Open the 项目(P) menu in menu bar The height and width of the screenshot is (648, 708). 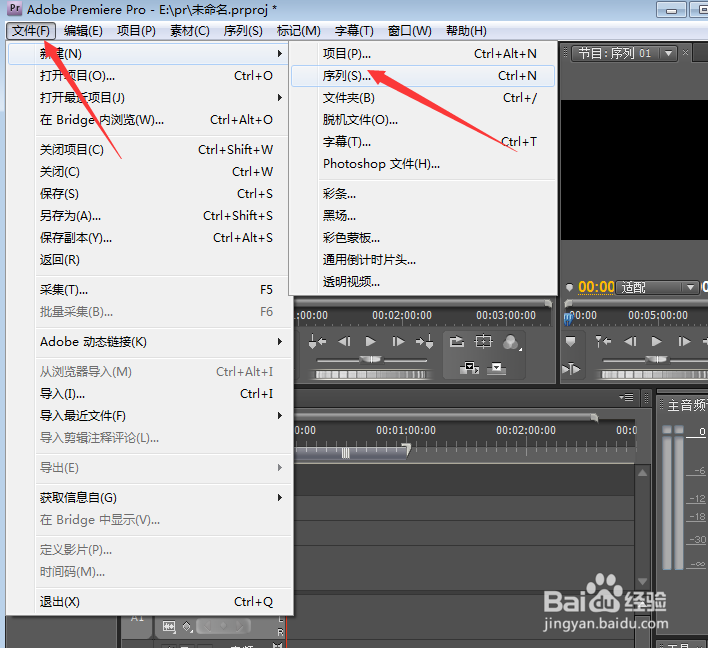click(136, 31)
